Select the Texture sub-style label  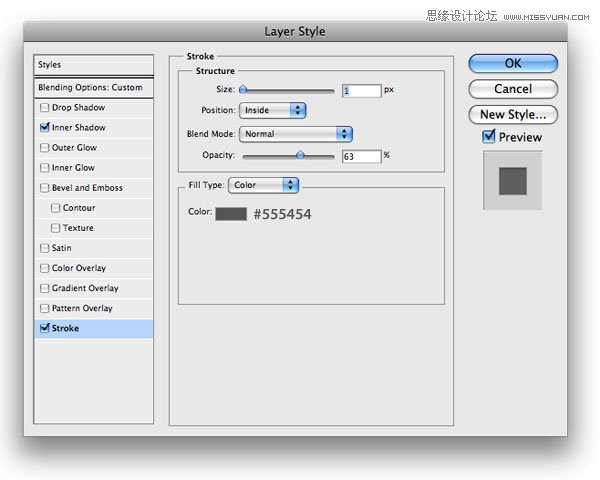pyautogui.click(x=78, y=228)
